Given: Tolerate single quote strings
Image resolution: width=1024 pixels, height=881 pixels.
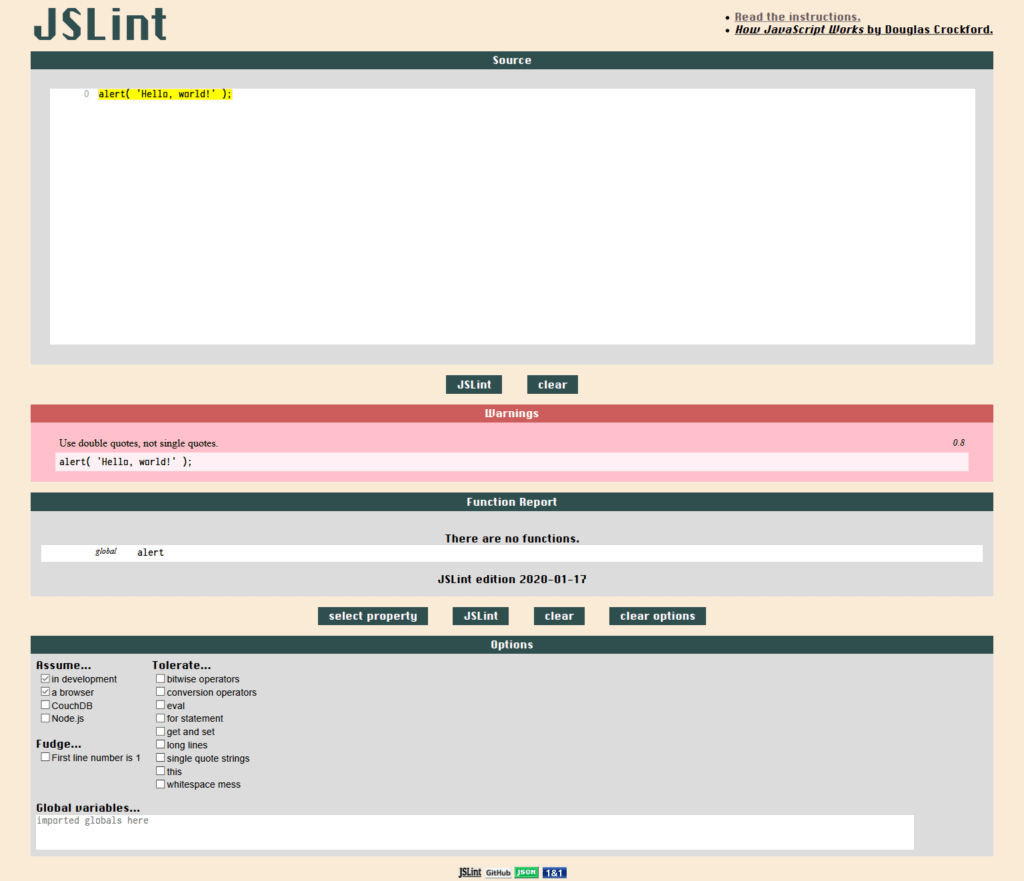Looking at the screenshot, I should tap(160, 757).
